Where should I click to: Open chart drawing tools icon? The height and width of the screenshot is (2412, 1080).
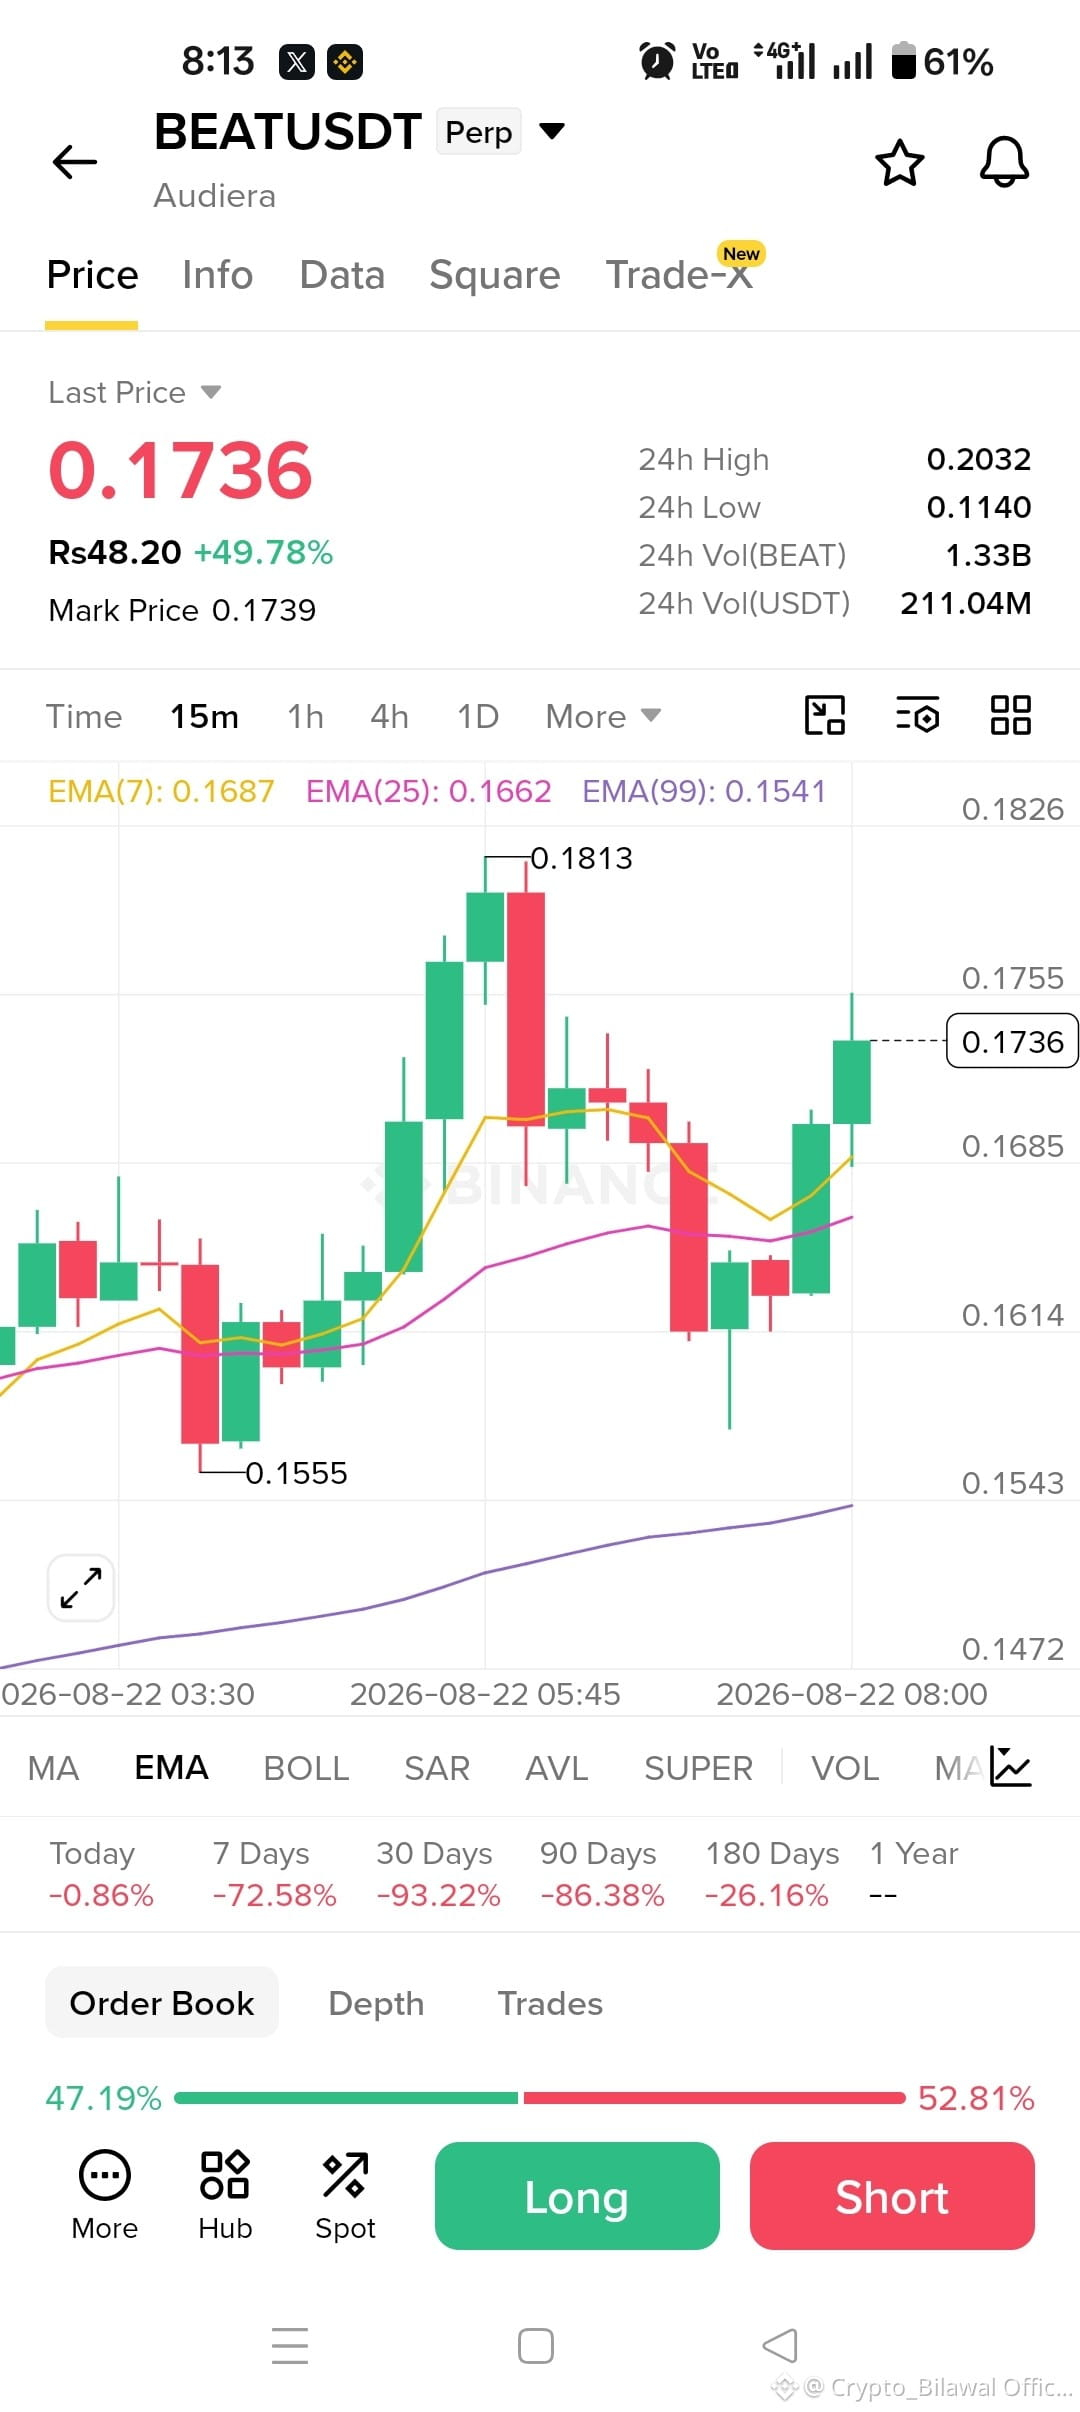(x=825, y=716)
